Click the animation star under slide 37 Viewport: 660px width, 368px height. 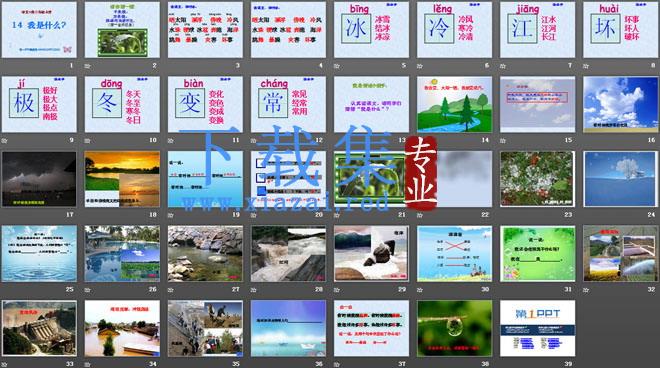click(x=337, y=364)
